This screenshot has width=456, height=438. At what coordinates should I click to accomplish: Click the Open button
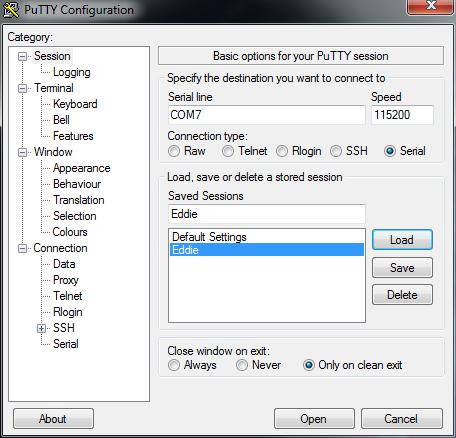pyautogui.click(x=314, y=419)
